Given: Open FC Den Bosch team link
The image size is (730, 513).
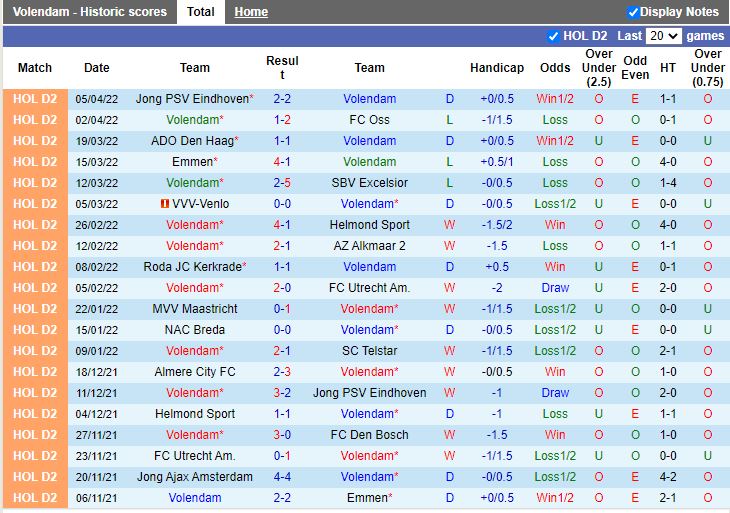Looking at the screenshot, I should click(370, 434).
